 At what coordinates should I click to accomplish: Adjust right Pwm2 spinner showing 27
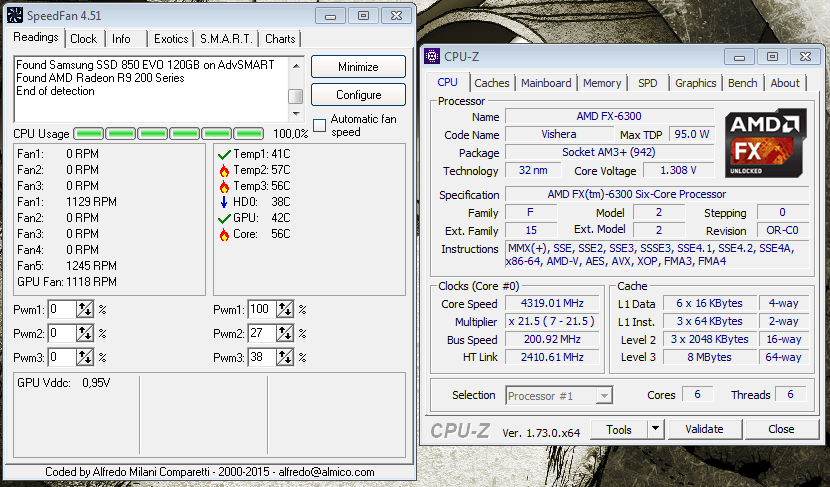(285, 333)
